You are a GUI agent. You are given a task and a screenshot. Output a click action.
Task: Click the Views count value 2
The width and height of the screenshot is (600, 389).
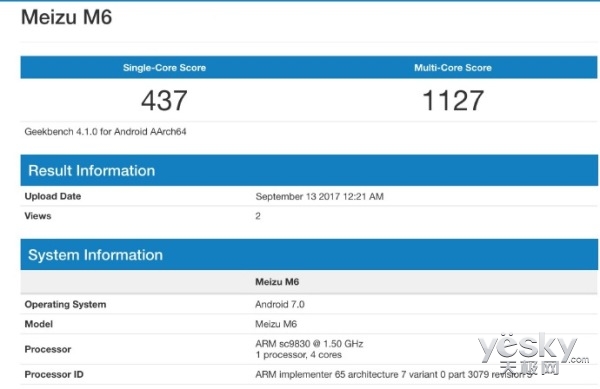point(258,216)
